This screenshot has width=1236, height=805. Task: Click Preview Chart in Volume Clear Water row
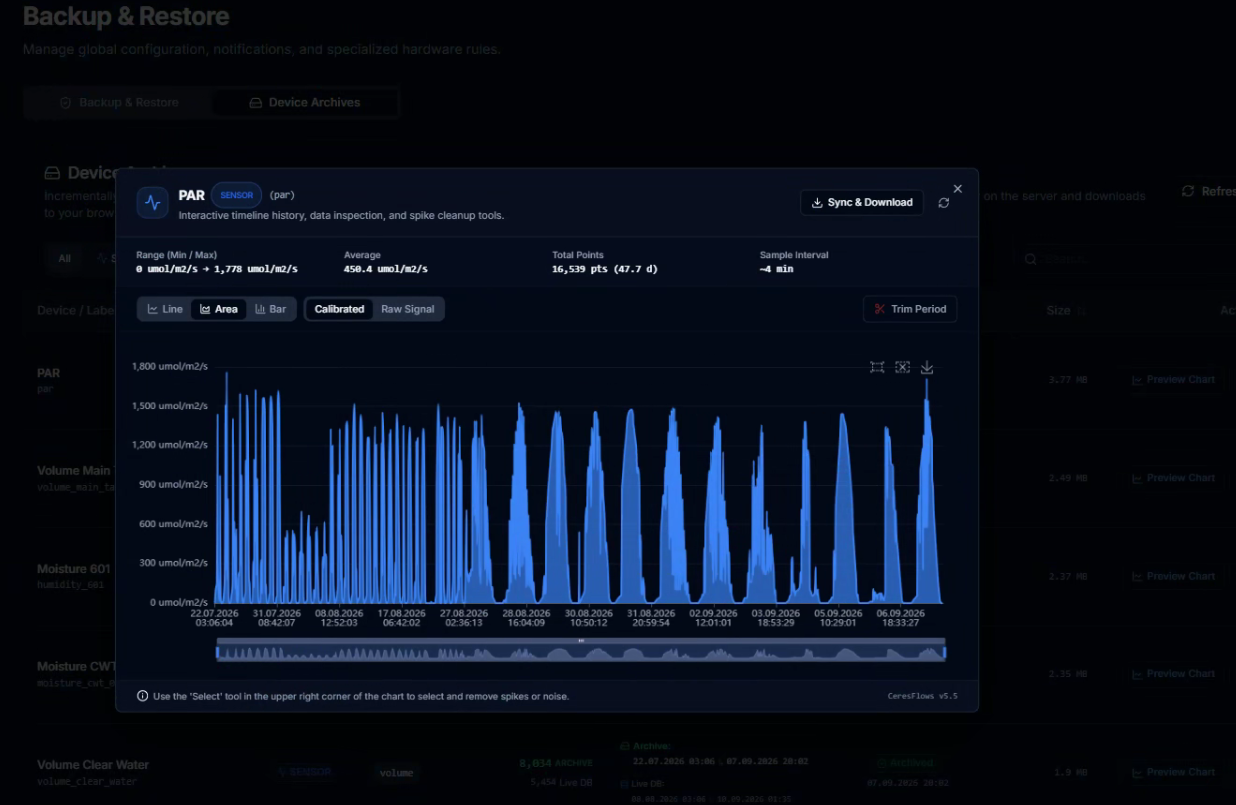click(1172, 772)
